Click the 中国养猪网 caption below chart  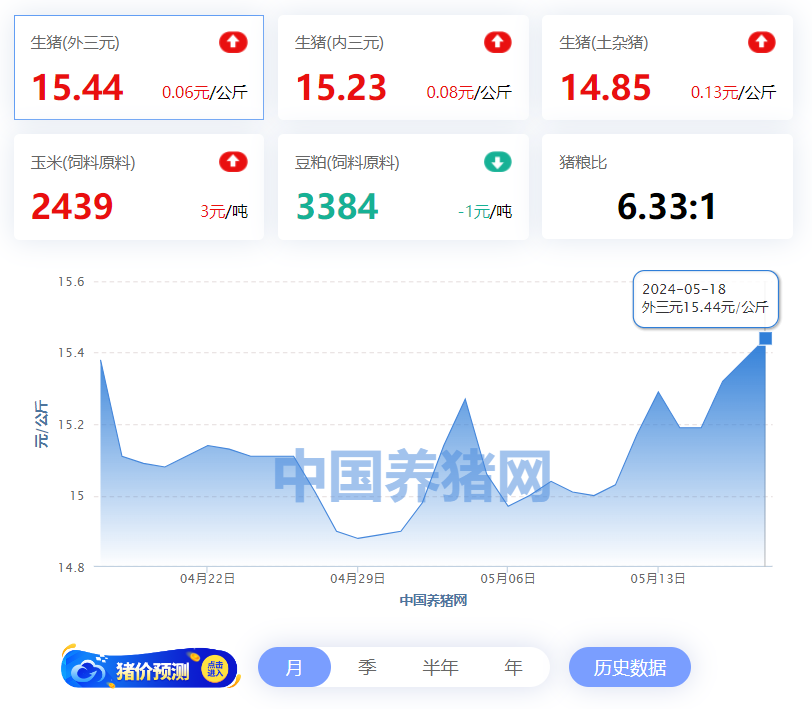point(433,600)
